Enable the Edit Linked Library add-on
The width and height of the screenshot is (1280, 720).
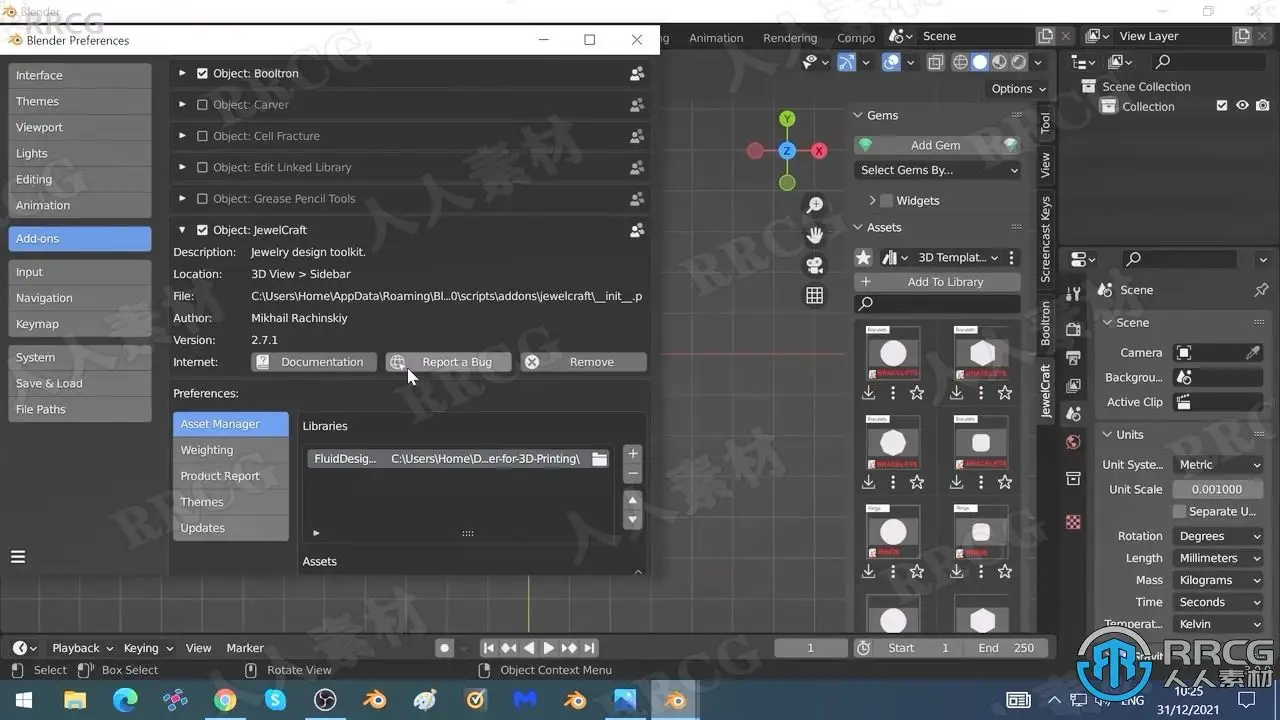[202, 167]
